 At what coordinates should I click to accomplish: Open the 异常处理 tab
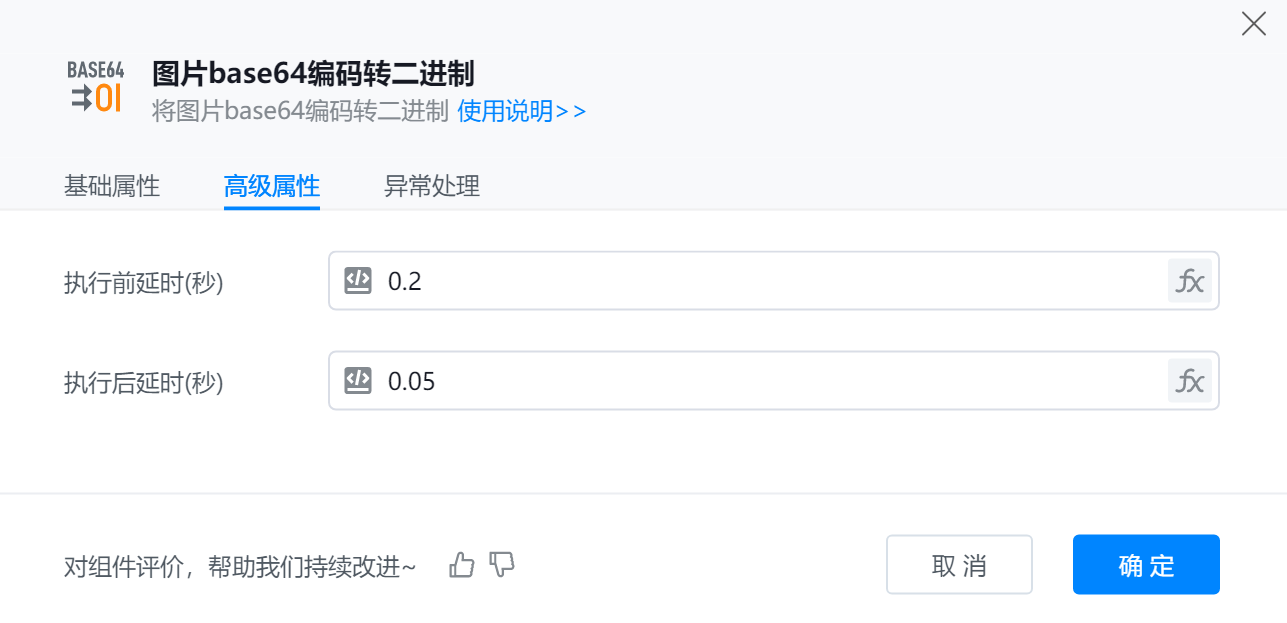[x=432, y=186]
